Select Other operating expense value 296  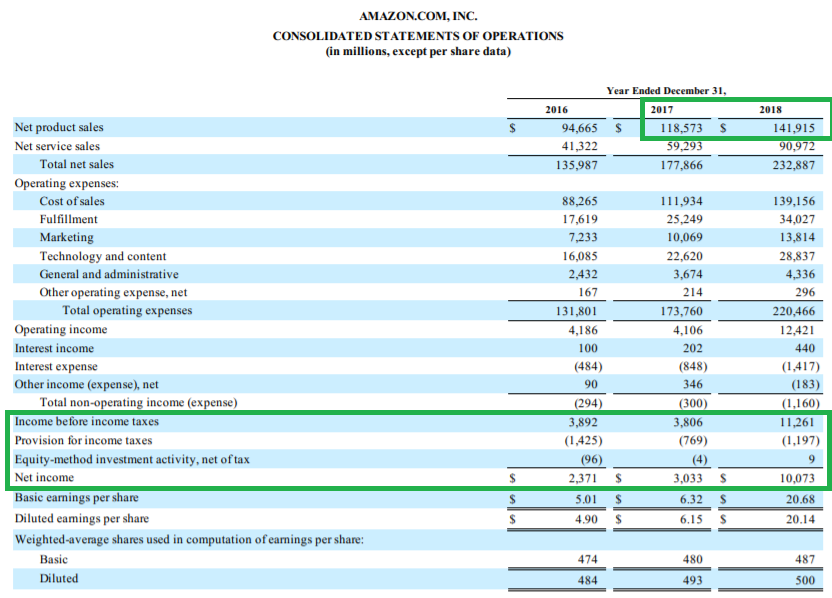point(805,292)
